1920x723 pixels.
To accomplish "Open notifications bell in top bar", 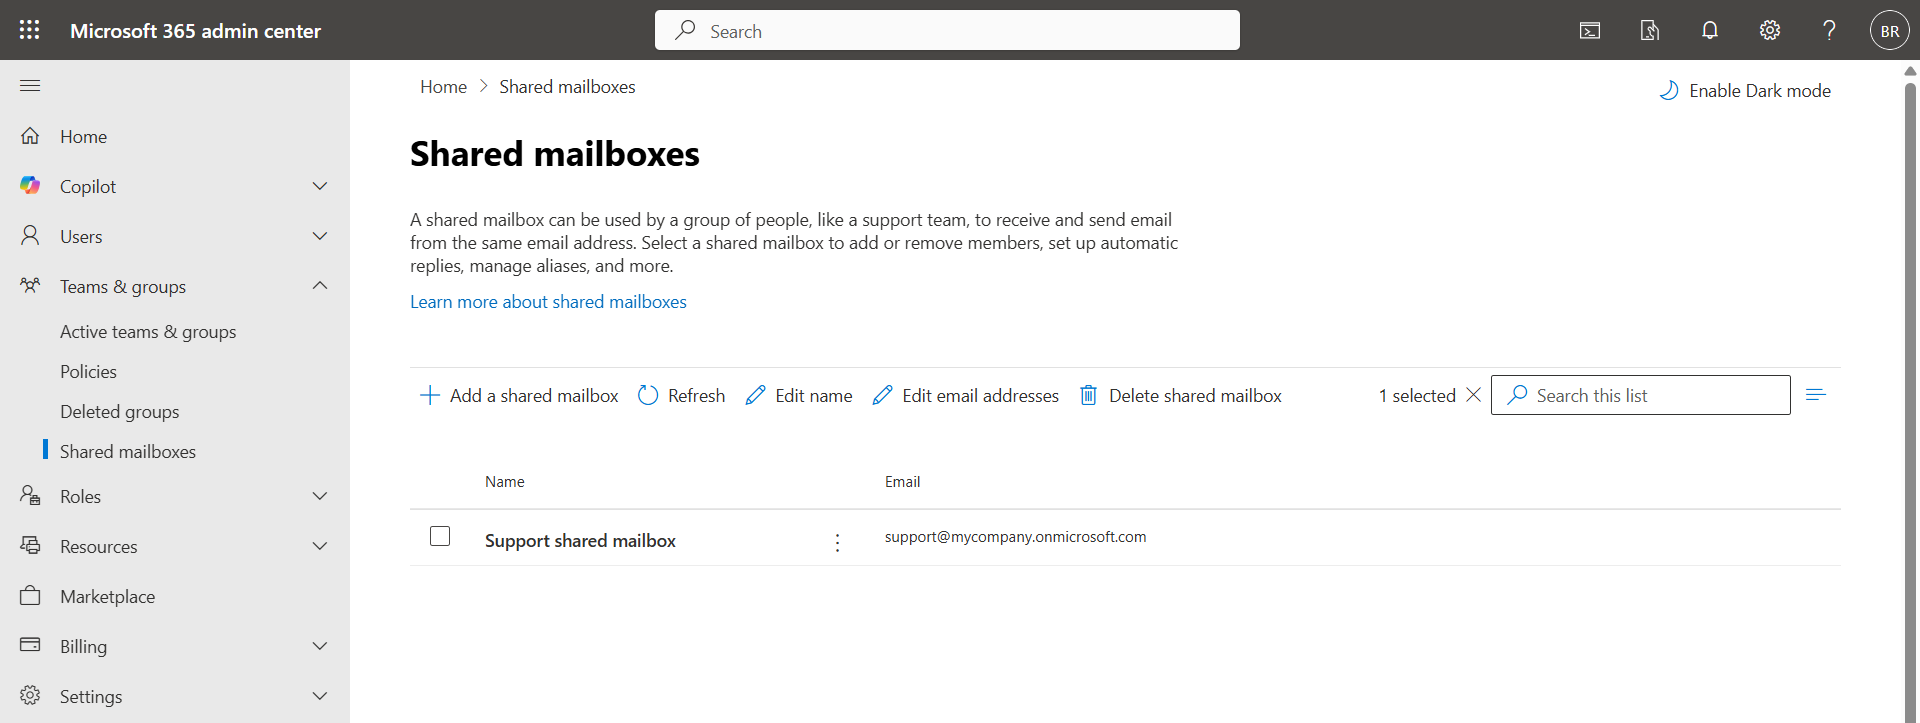I will [1709, 31].
